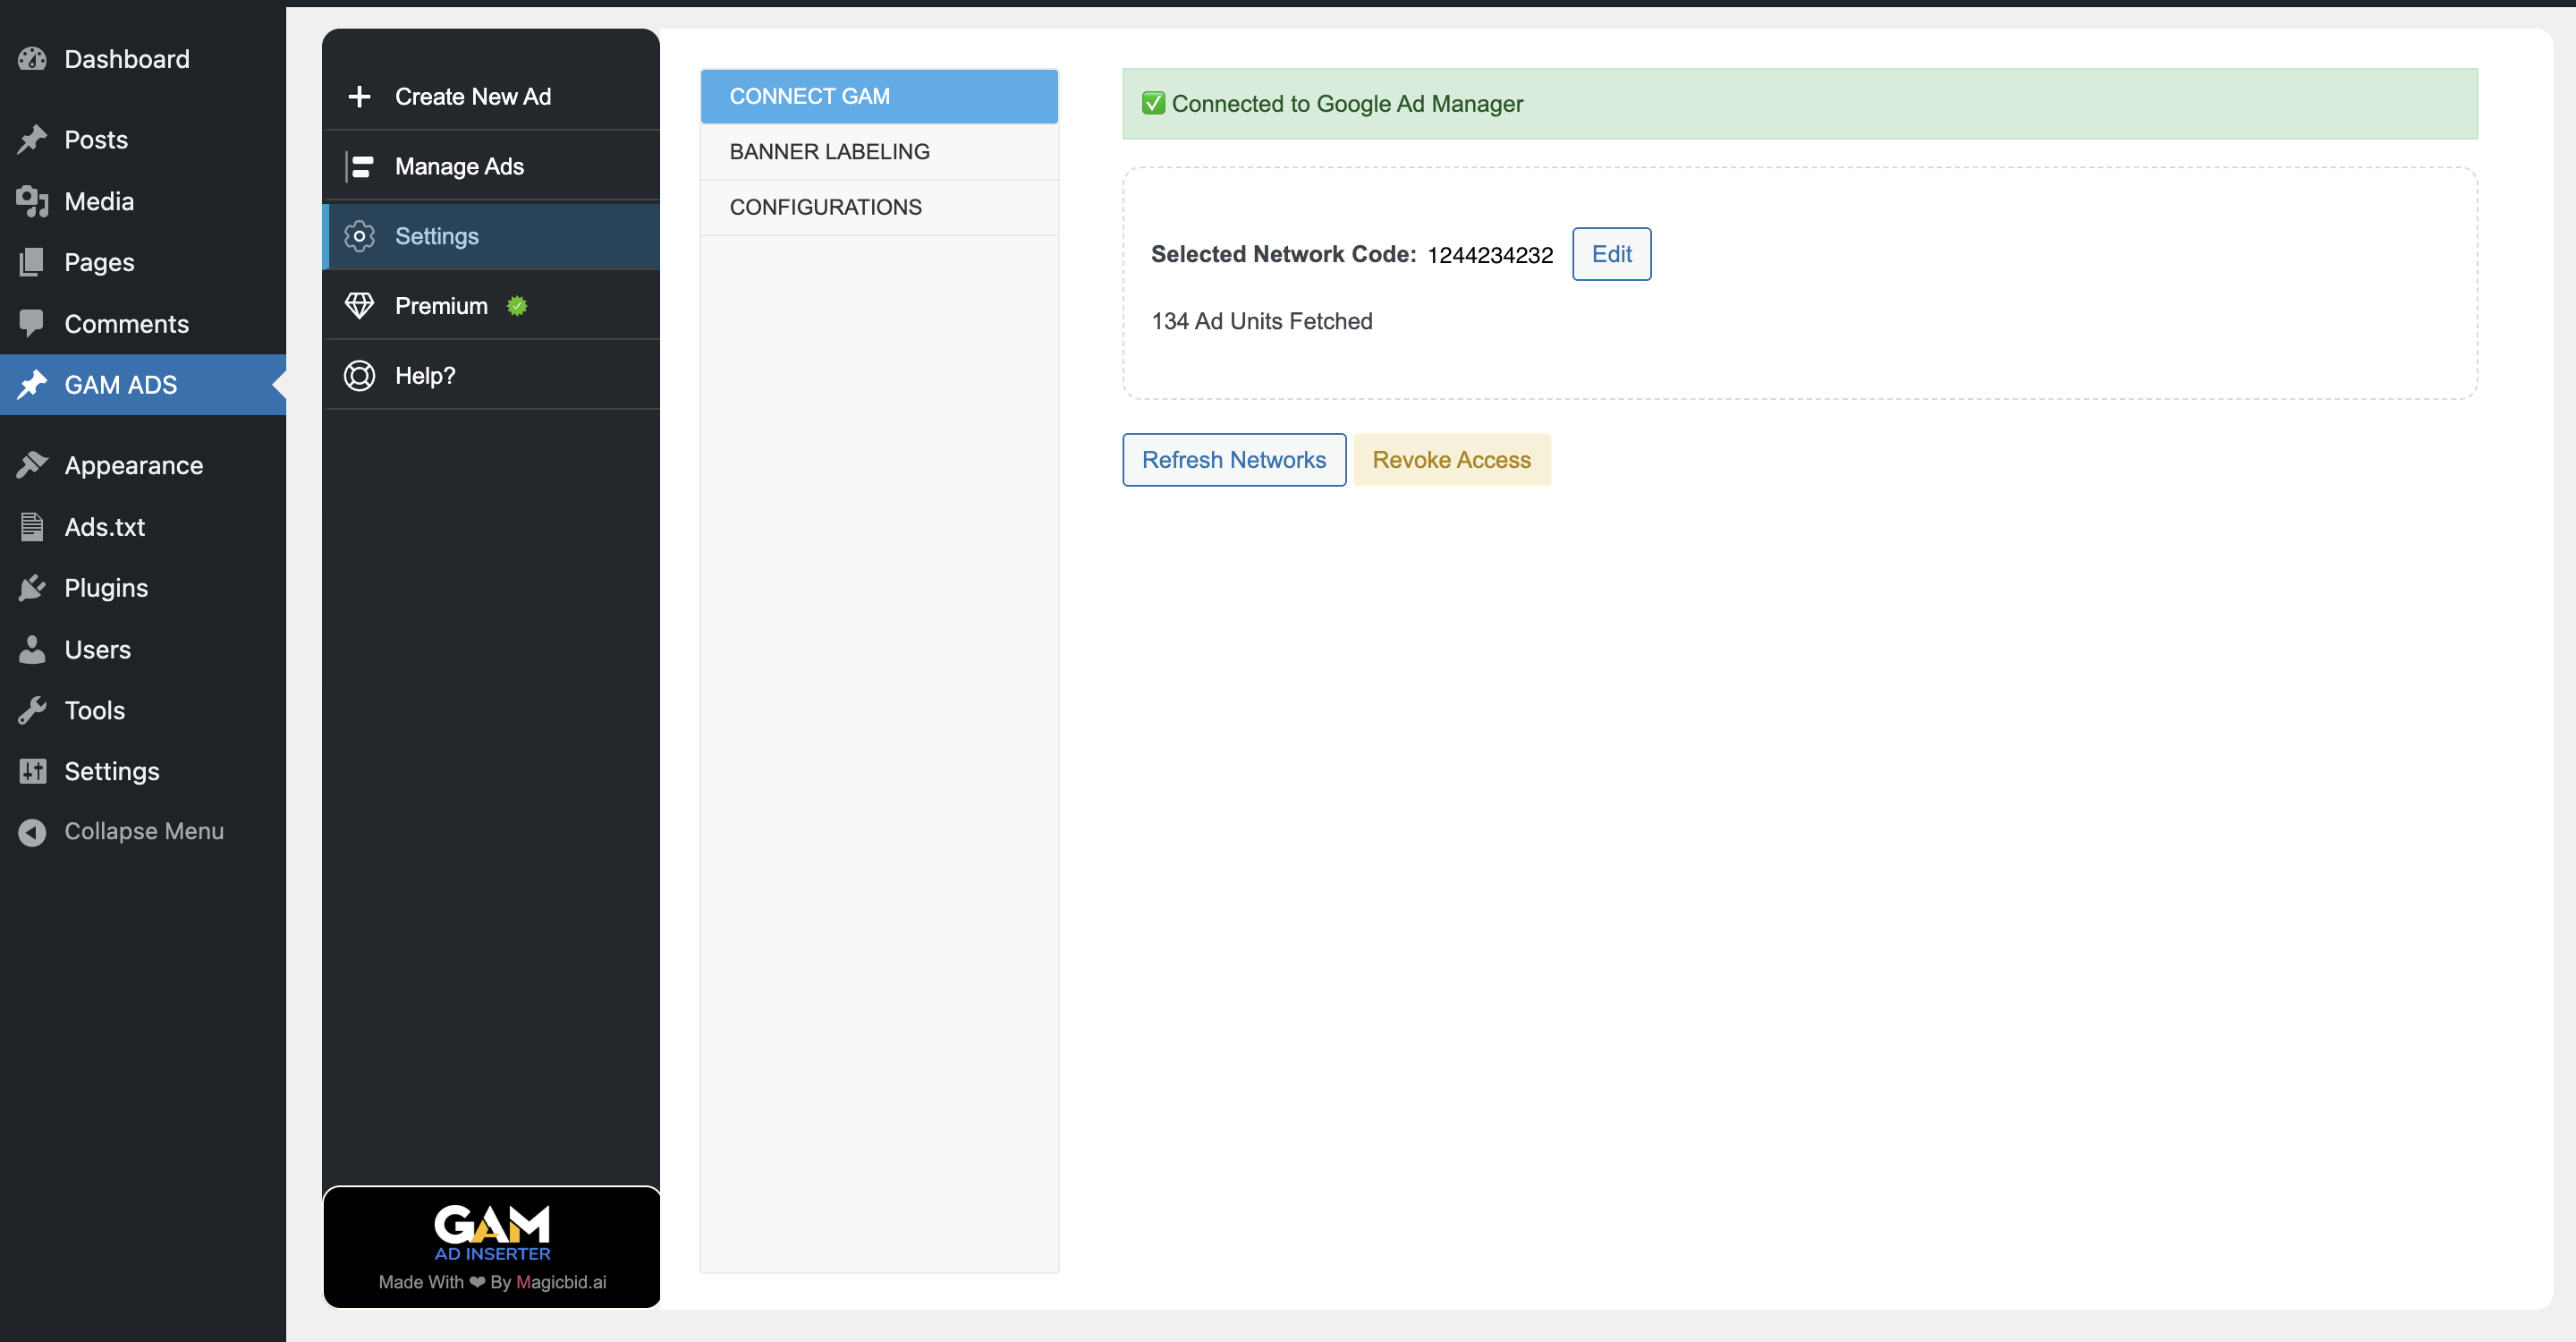Open the Magicbid.ai link
This screenshot has width=2576, height=1342.
pos(560,1282)
